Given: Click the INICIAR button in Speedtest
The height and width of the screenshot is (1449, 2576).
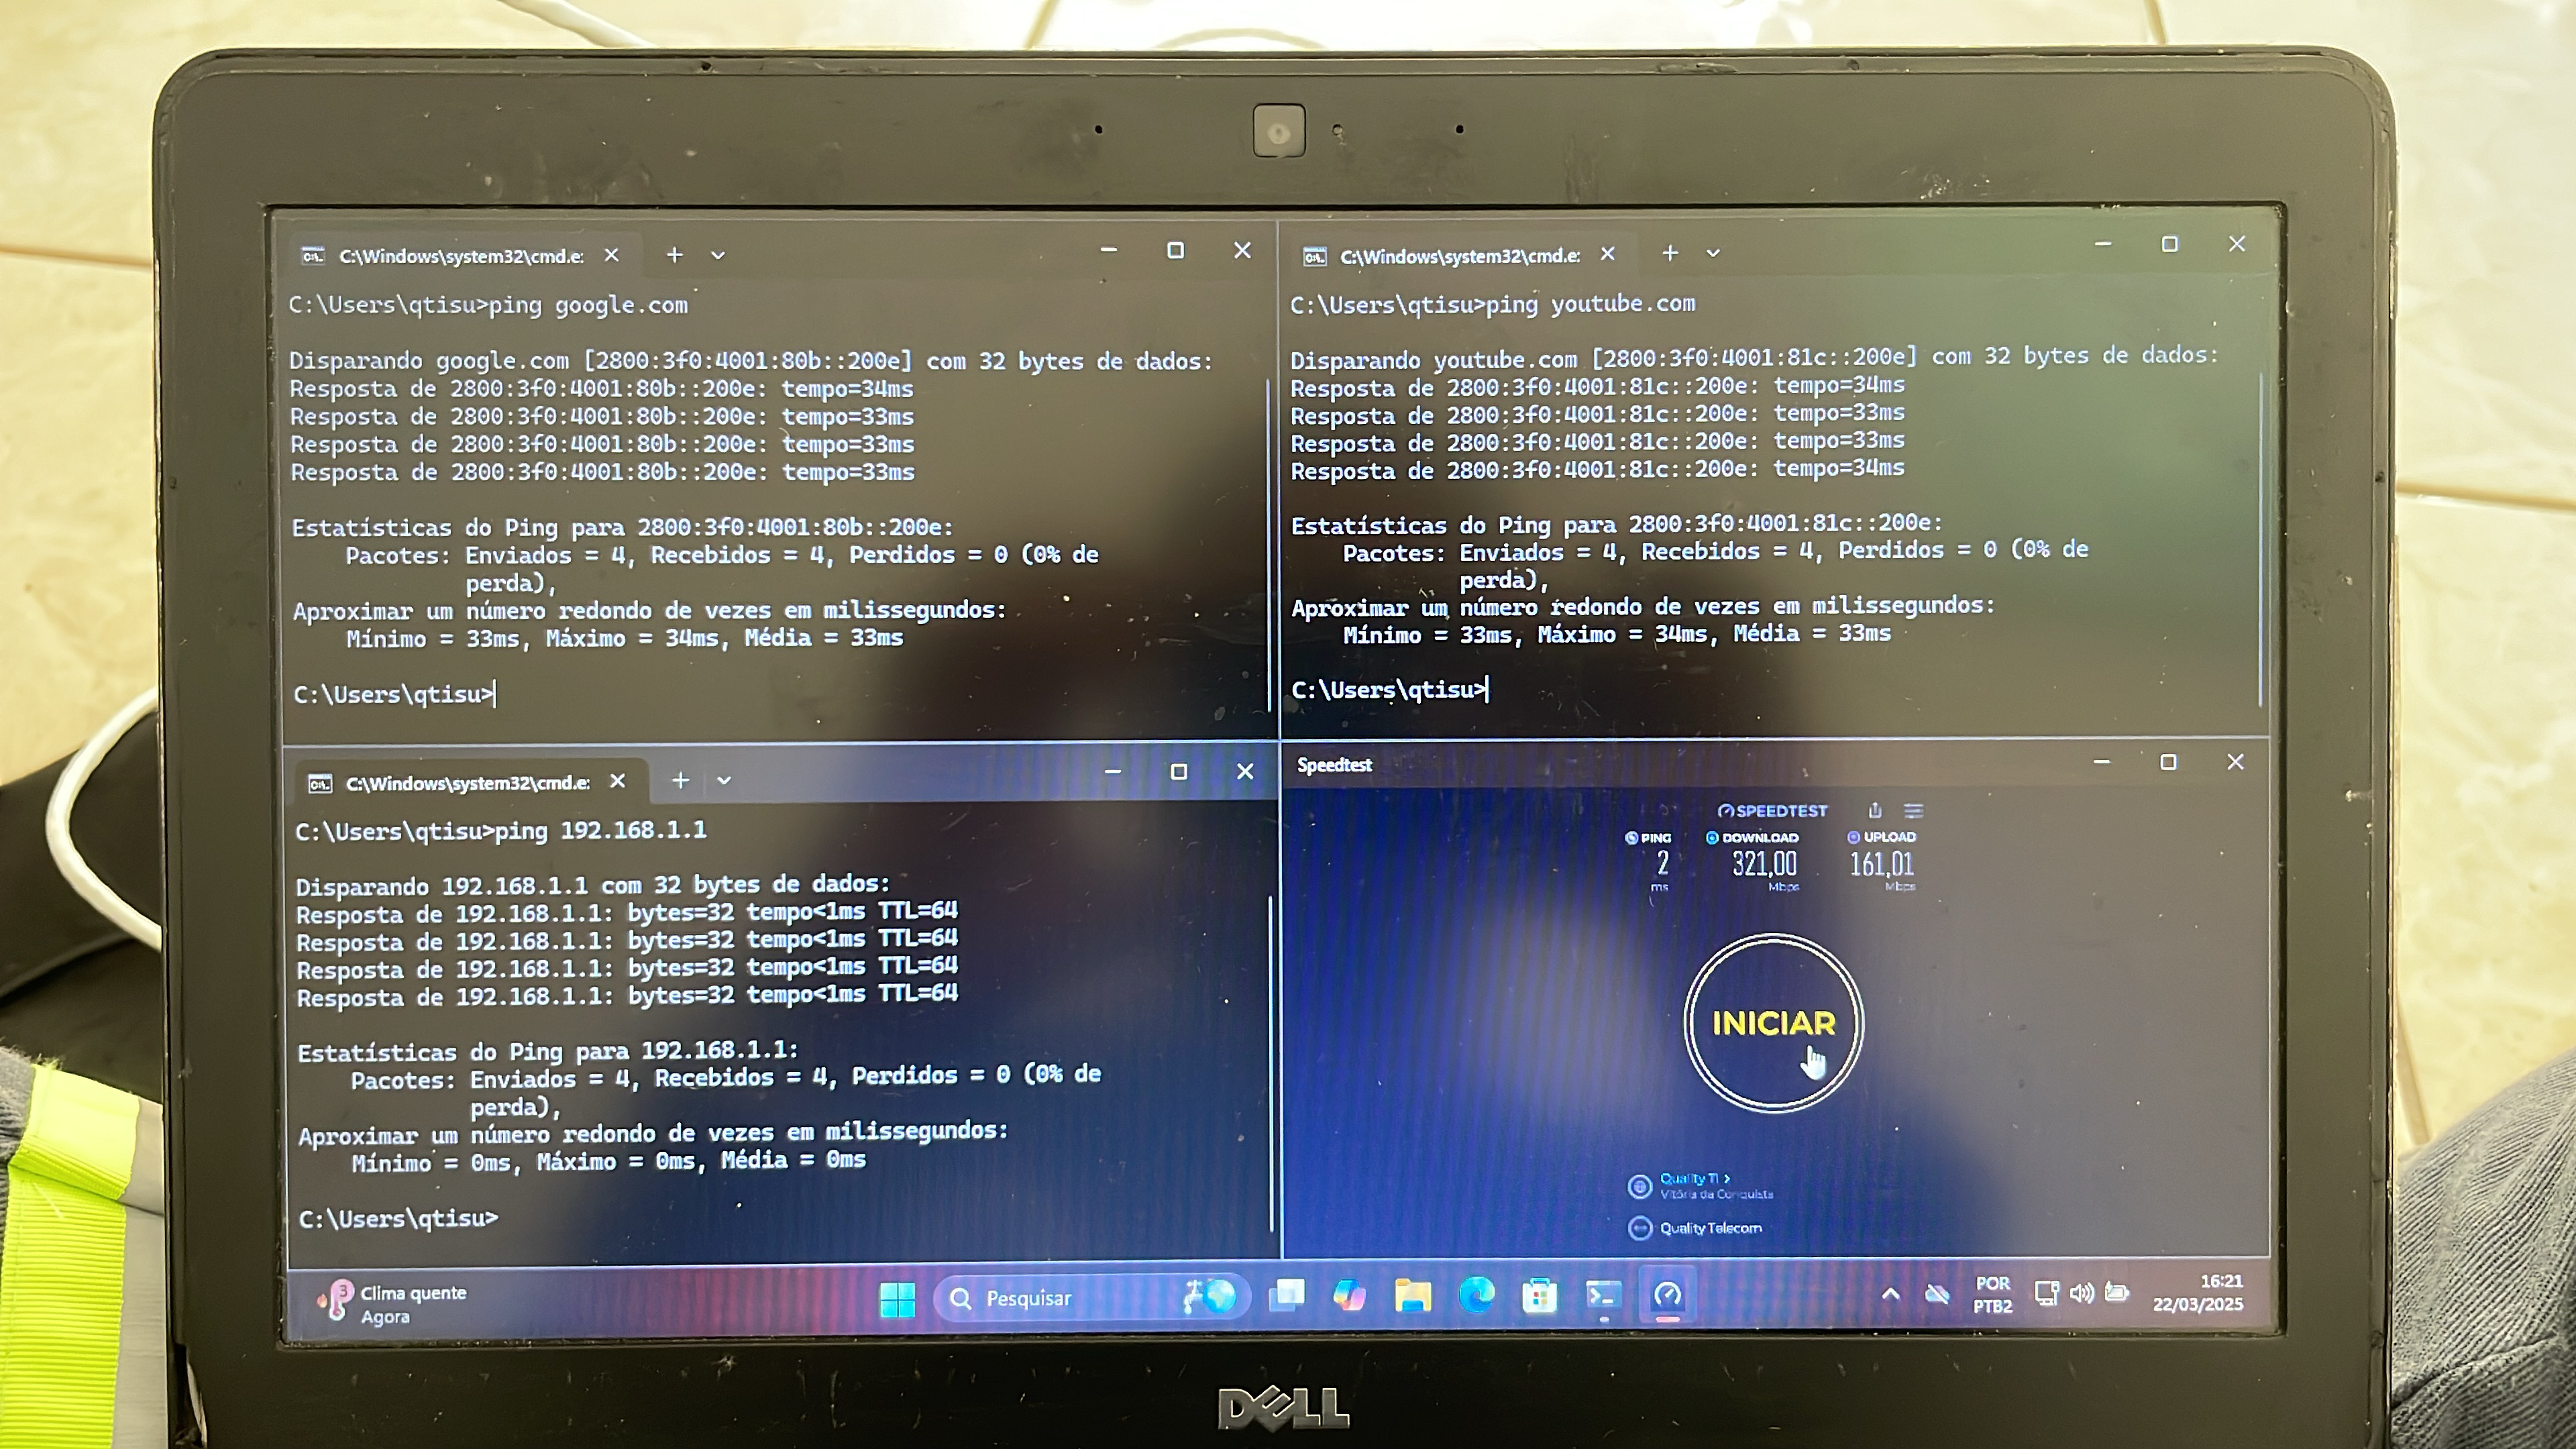Looking at the screenshot, I should pos(1773,1023).
